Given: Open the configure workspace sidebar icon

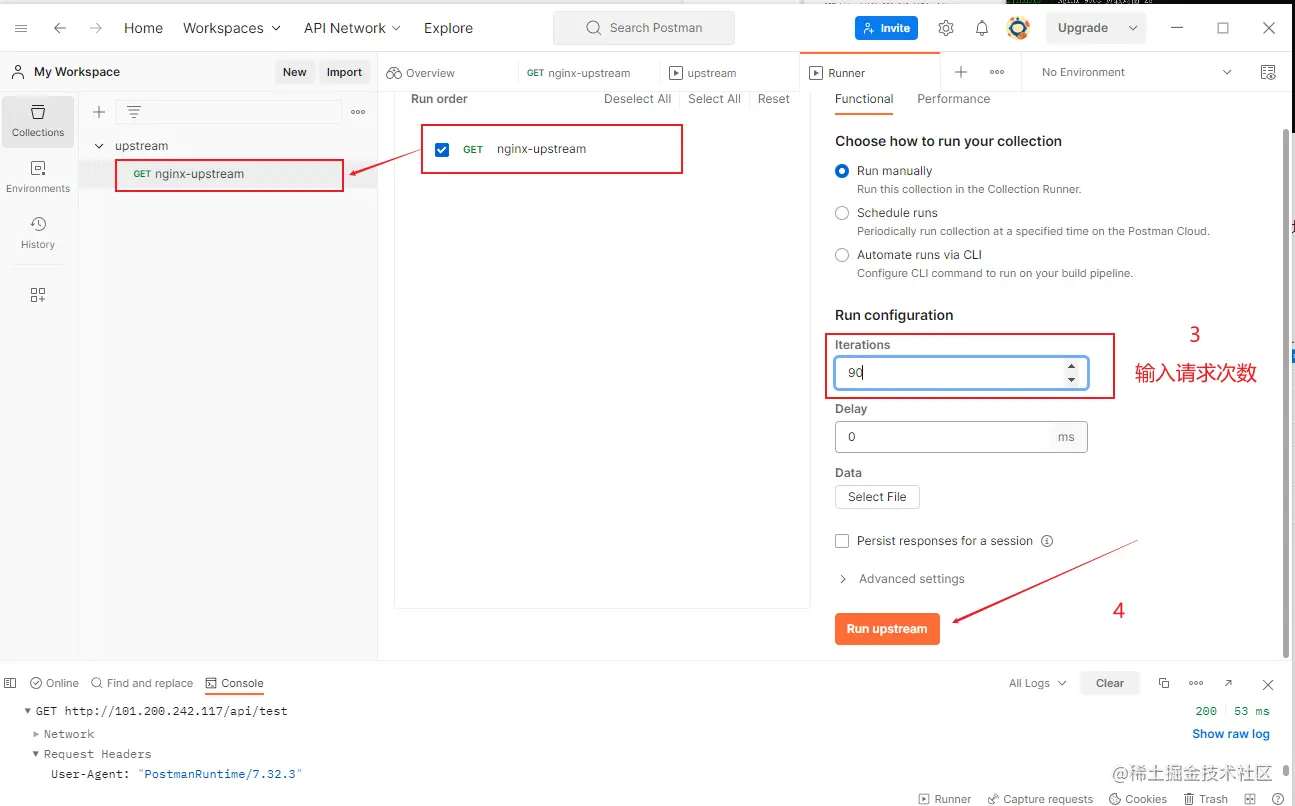Looking at the screenshot, I should coord(38,295).
